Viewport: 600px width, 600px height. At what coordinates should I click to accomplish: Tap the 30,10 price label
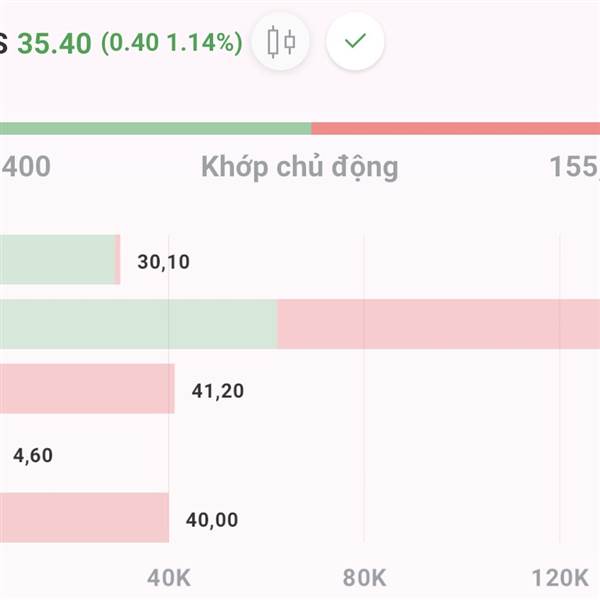pos(163,262)
